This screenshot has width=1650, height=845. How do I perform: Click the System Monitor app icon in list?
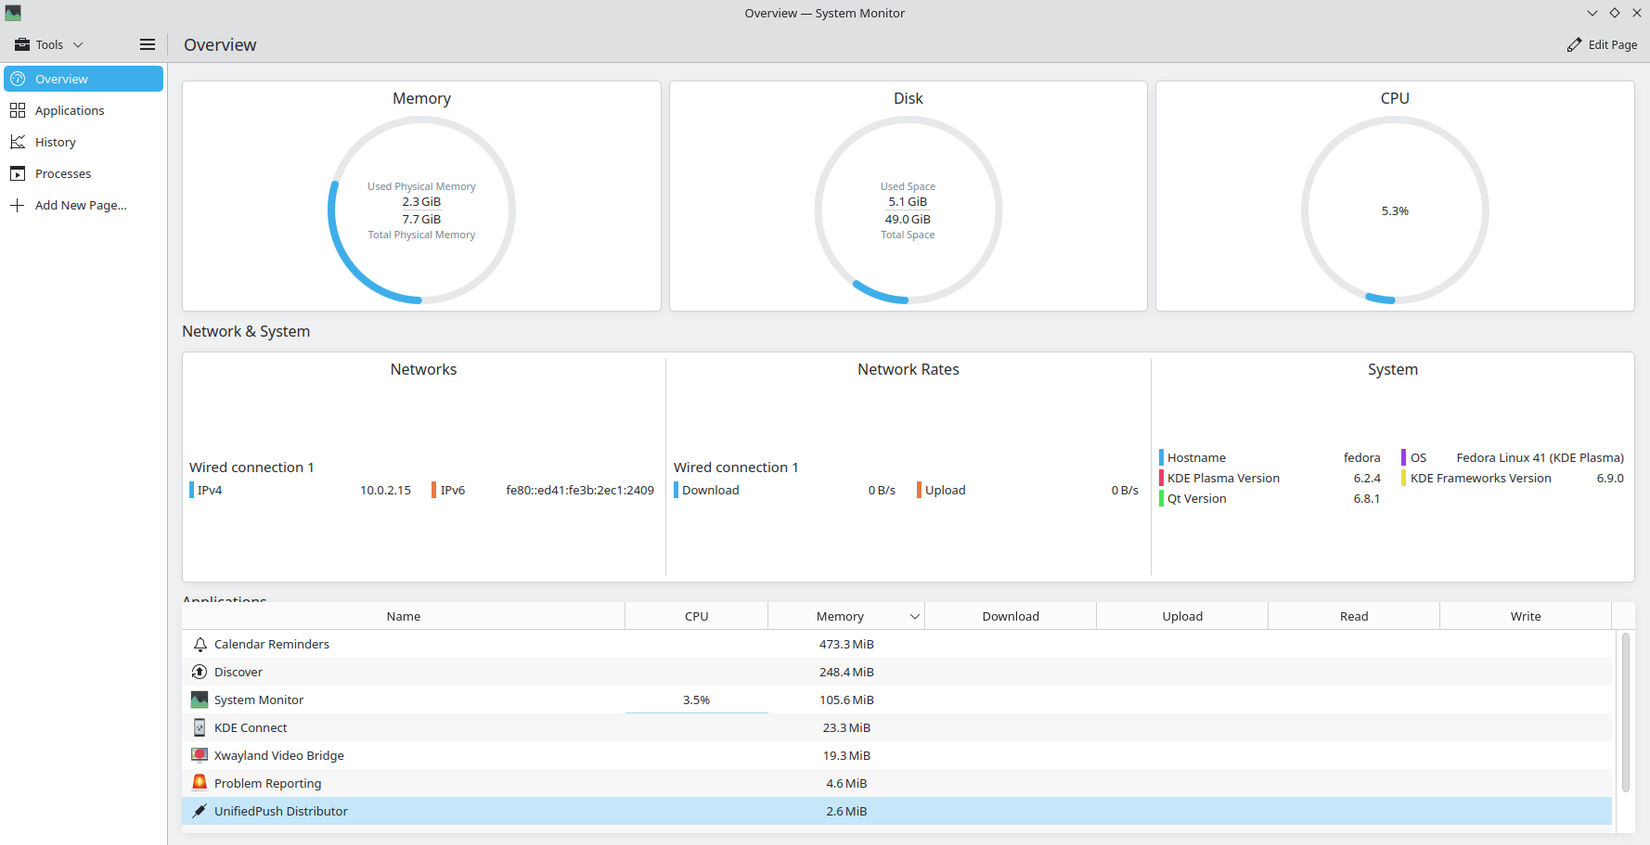pos(199,700)
